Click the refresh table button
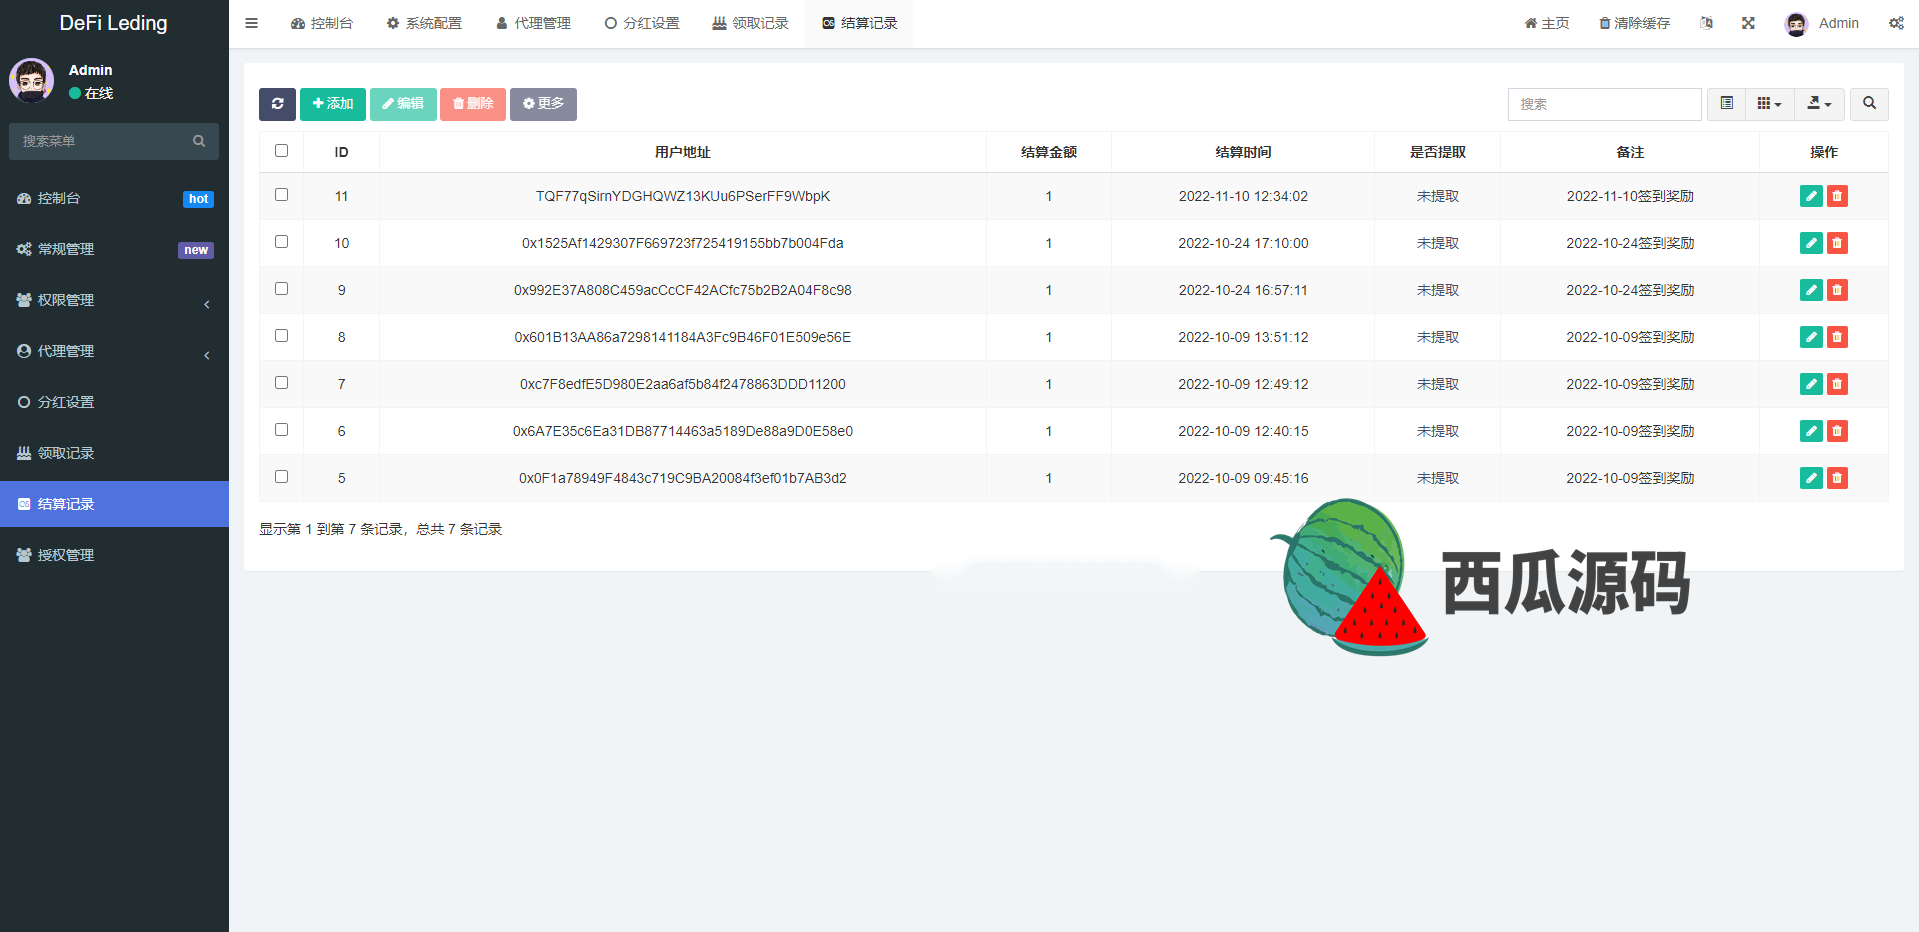Screen dimensions: 1919x932 277,104
